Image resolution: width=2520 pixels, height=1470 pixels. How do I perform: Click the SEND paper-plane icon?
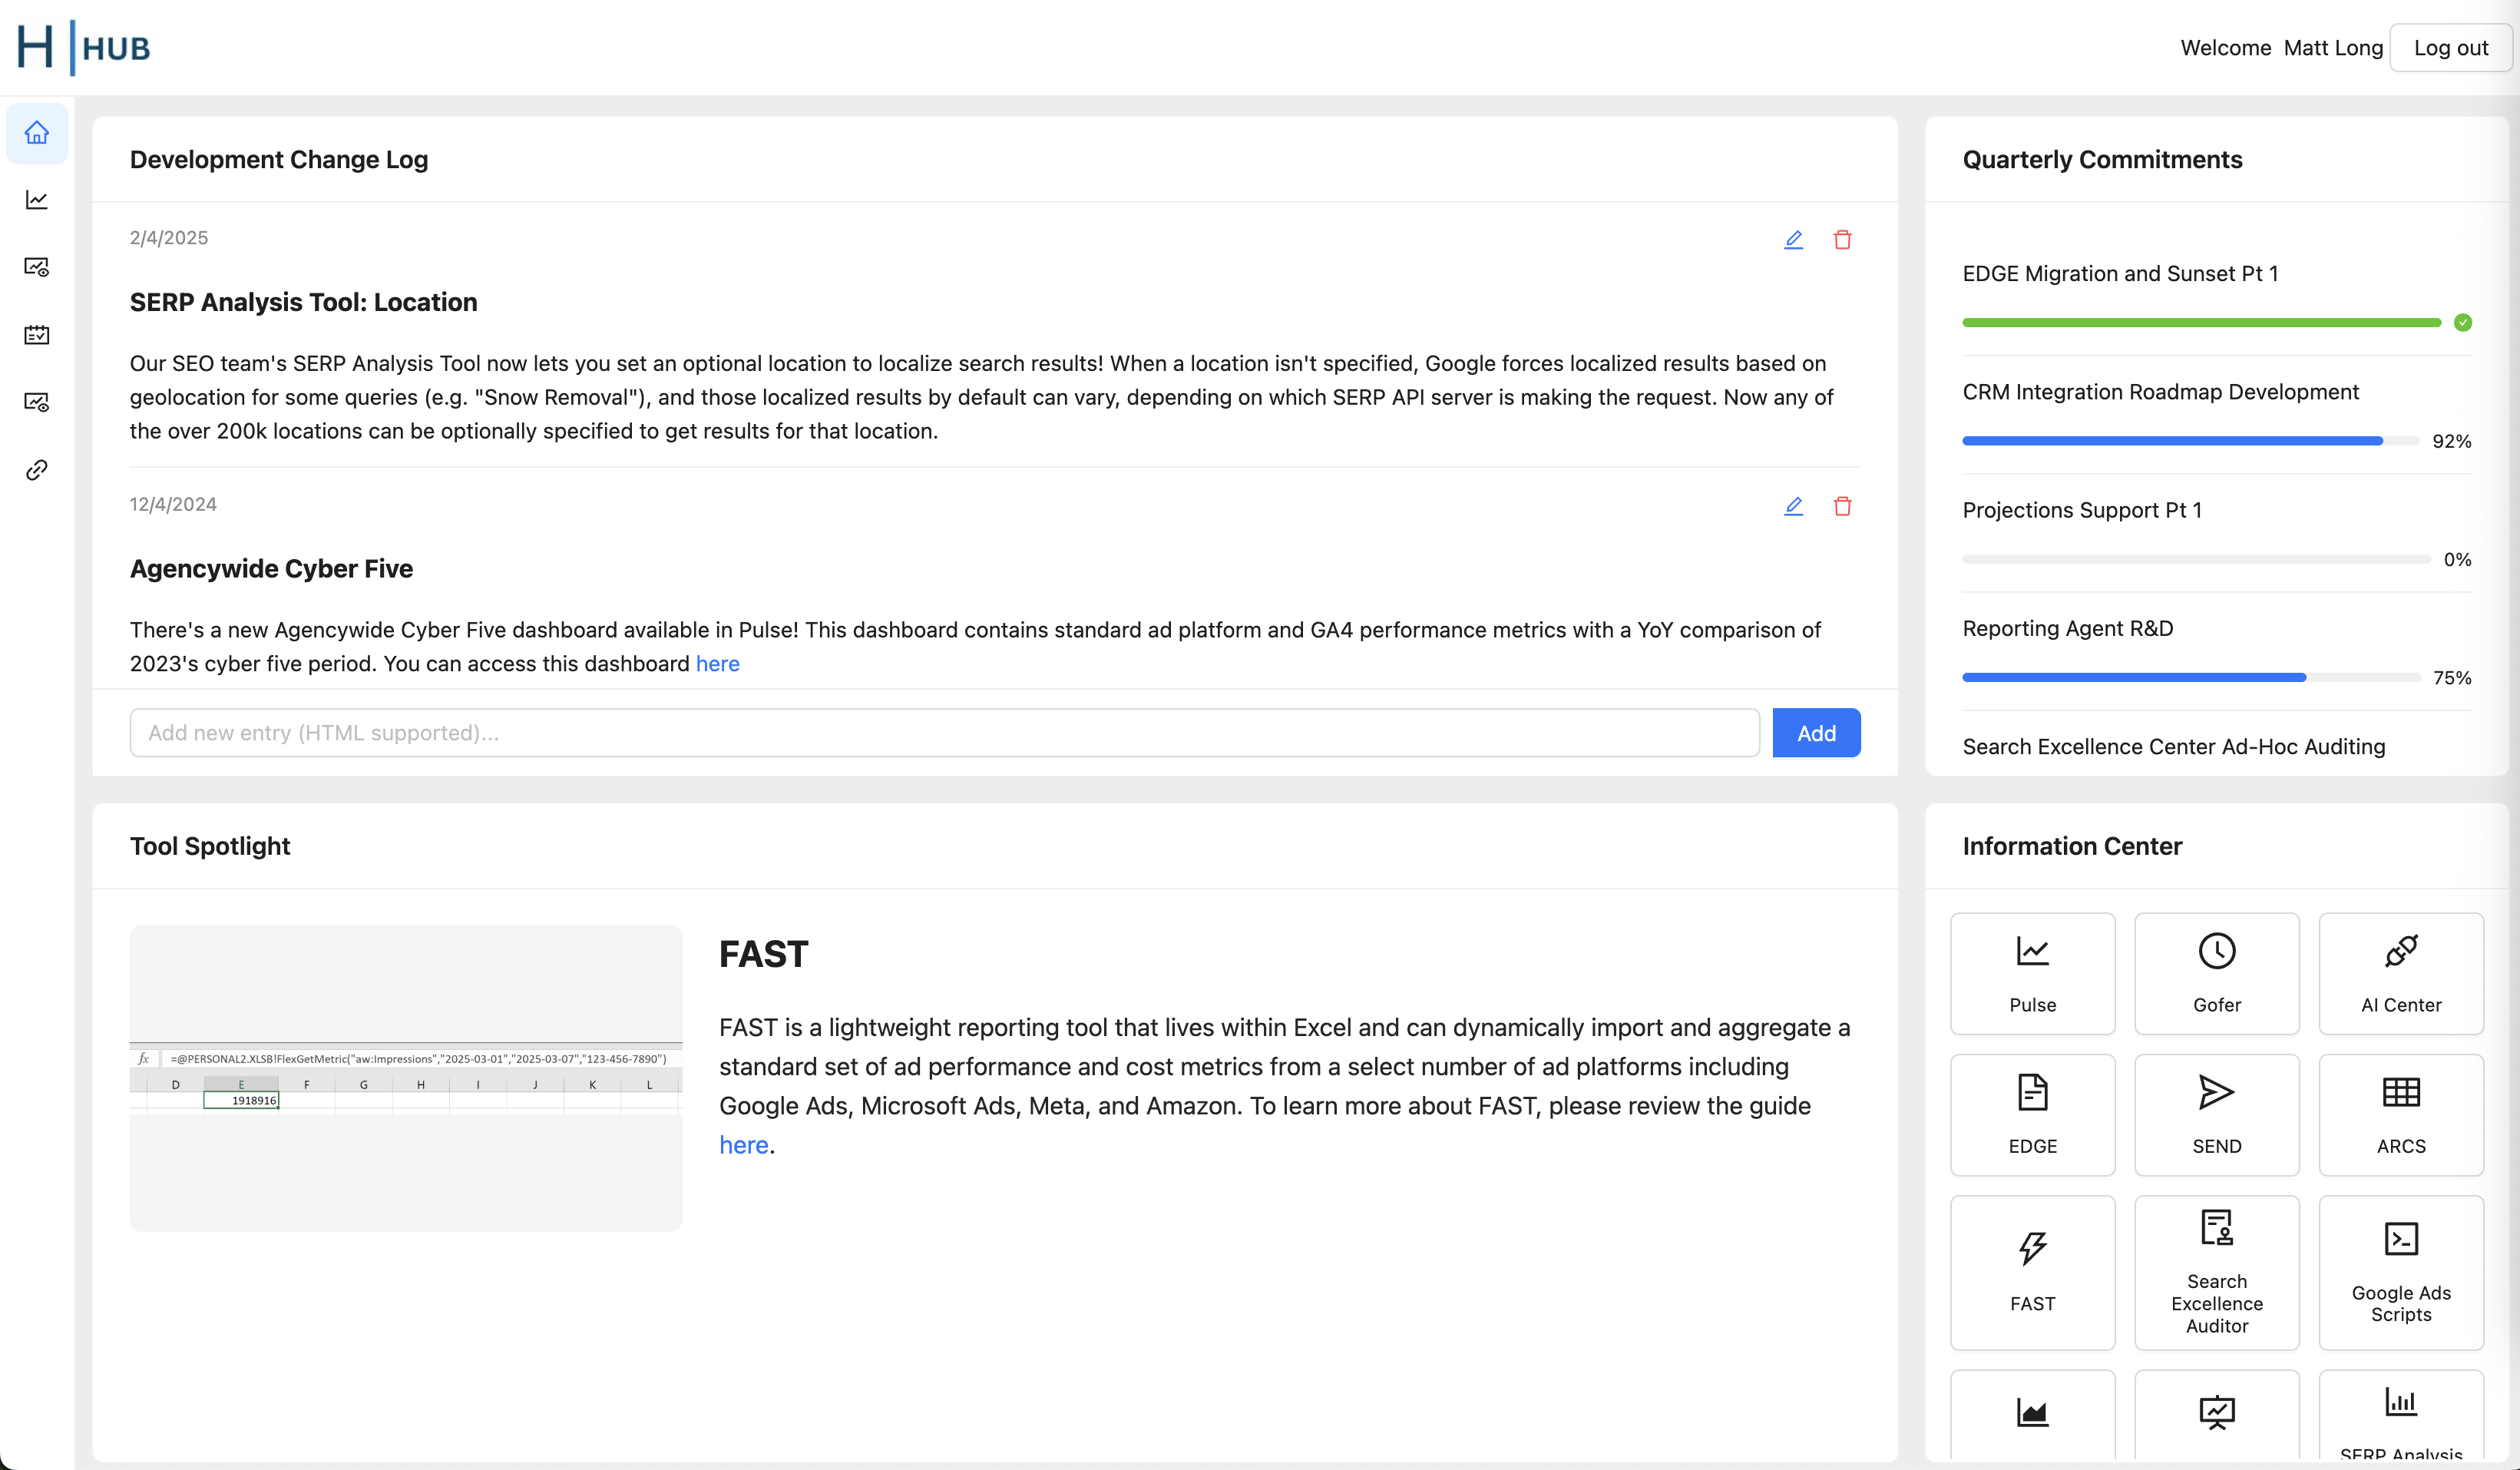tap(2216, 1113)
